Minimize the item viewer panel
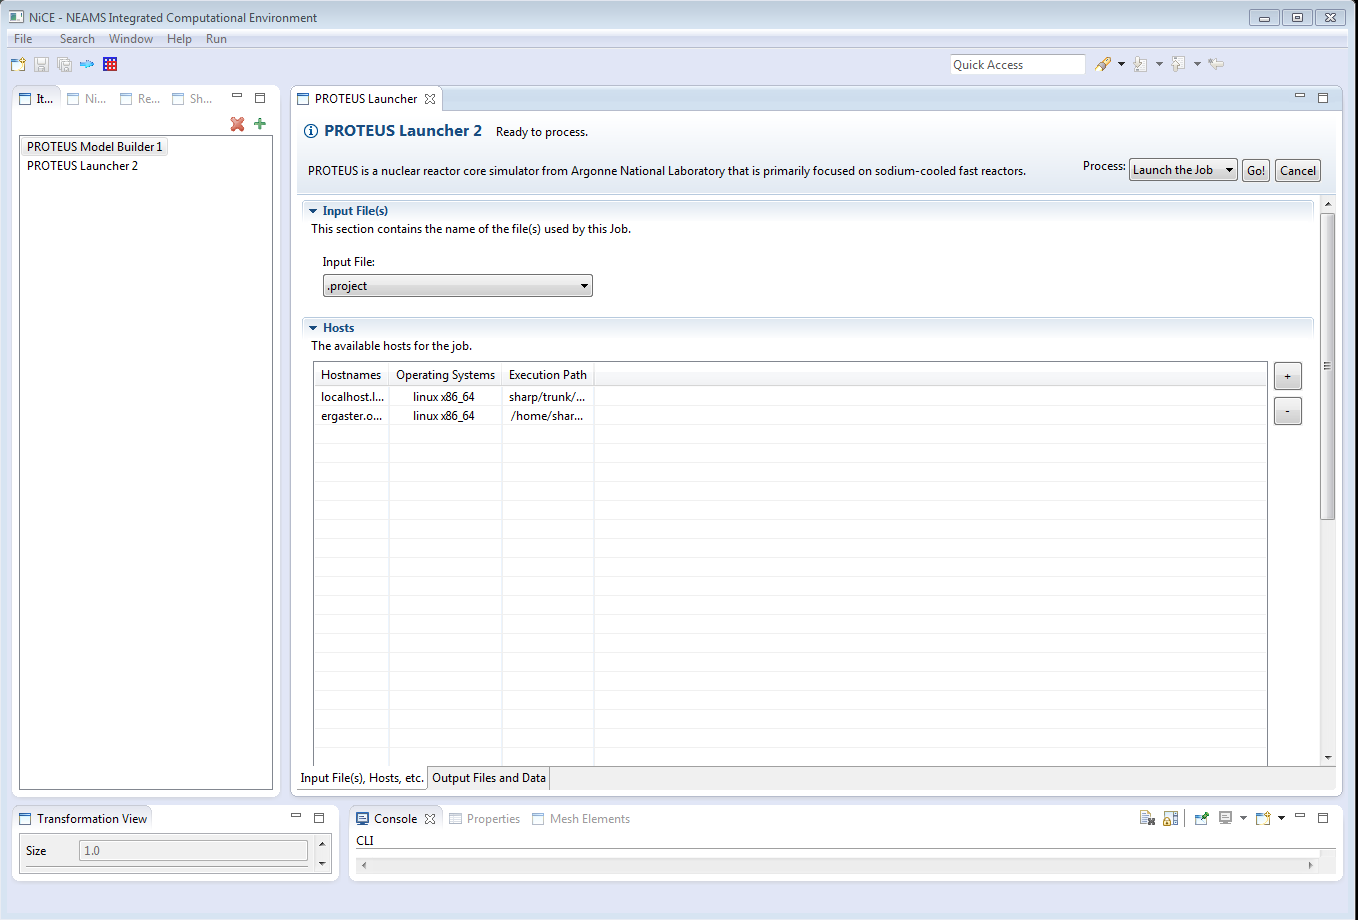The height and width of the screenshot is (920, 1358). click(237, 97)
